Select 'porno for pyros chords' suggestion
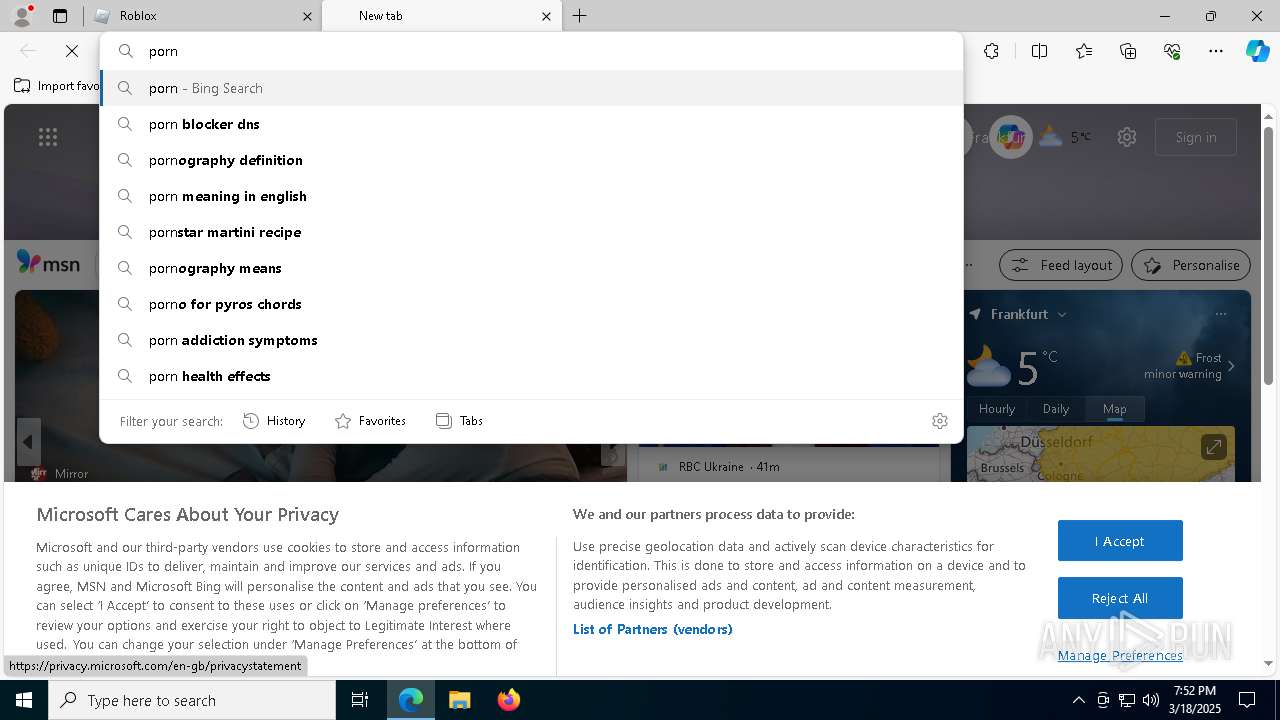The image size is (1280, 720). pos(531,304)
